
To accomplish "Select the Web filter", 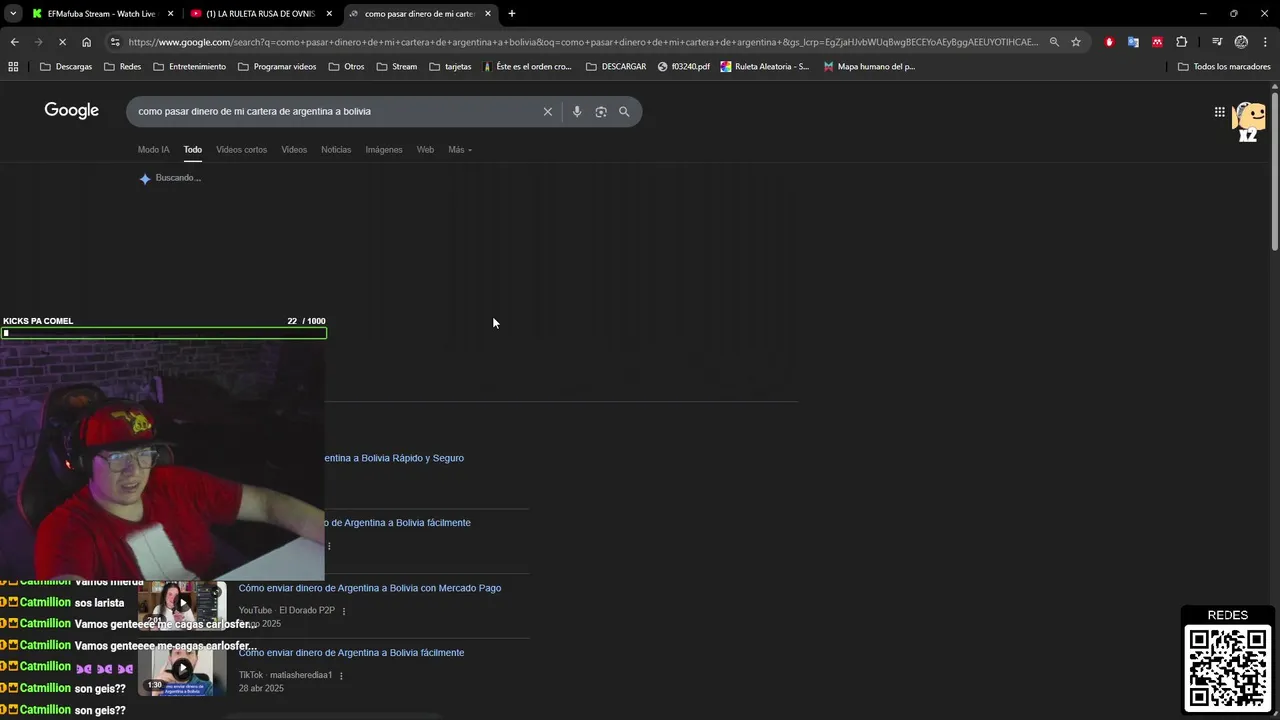I will pyautogui.click(x=425, y=150).
